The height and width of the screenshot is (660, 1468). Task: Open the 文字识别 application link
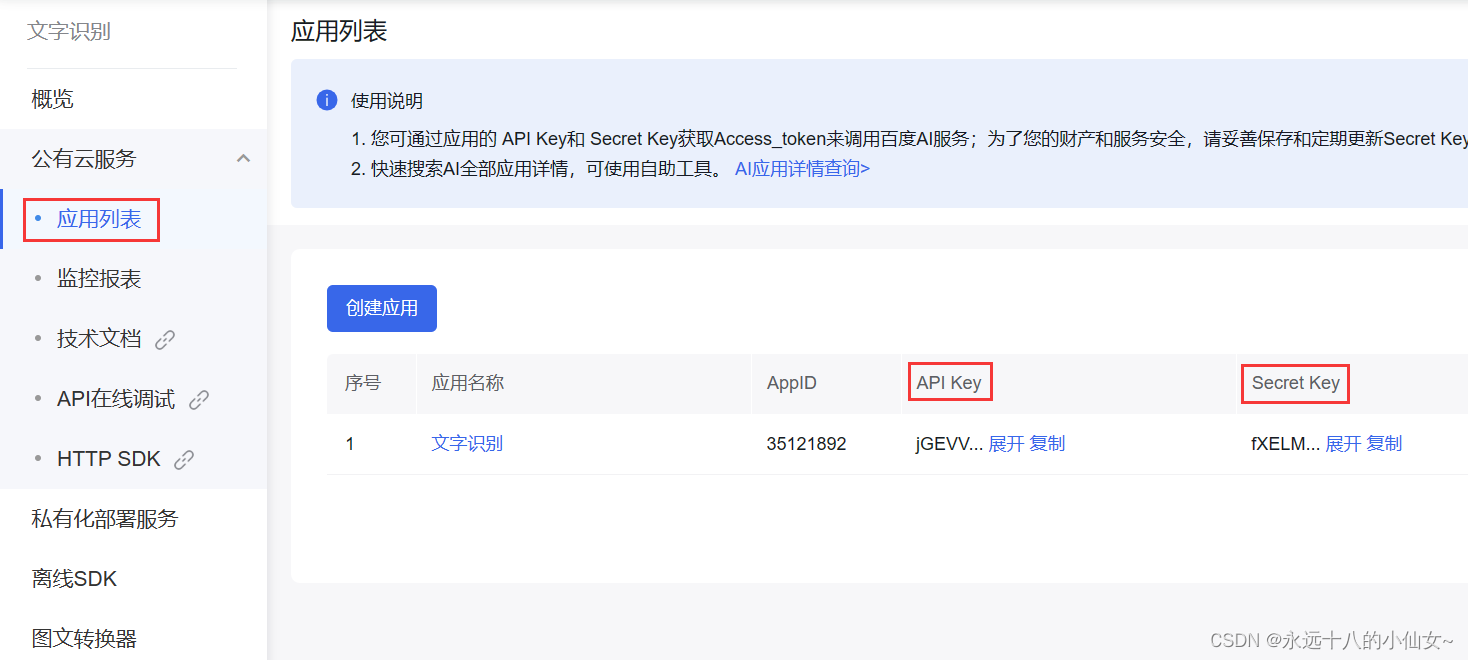click(467, 444)
